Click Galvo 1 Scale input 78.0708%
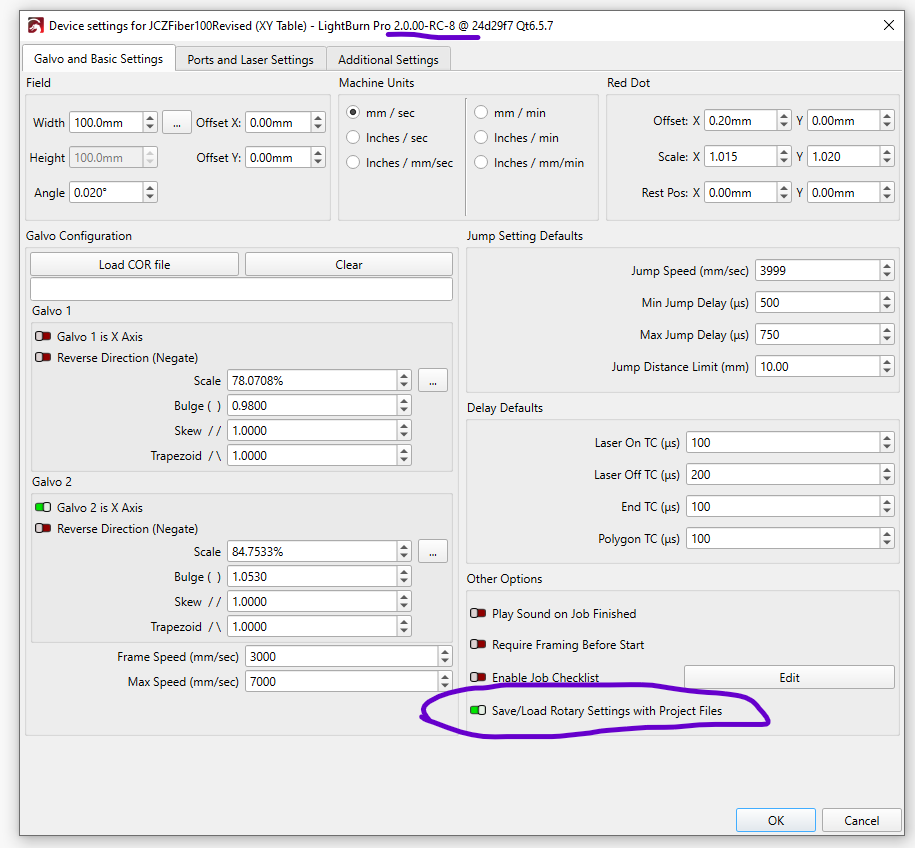Image resolution: width=915 pixels, height=848 pixels. tap(312, 381)
